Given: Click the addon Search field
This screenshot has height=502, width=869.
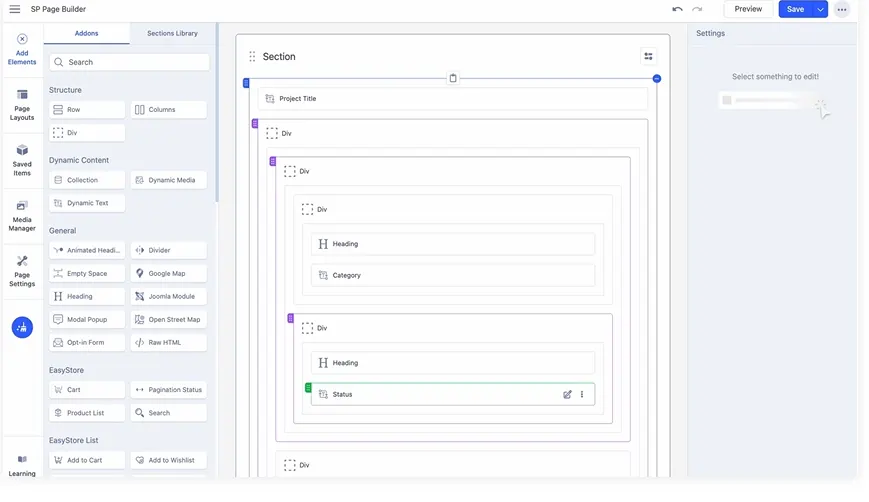Looking at the screenshot, I should coord(129,62).
